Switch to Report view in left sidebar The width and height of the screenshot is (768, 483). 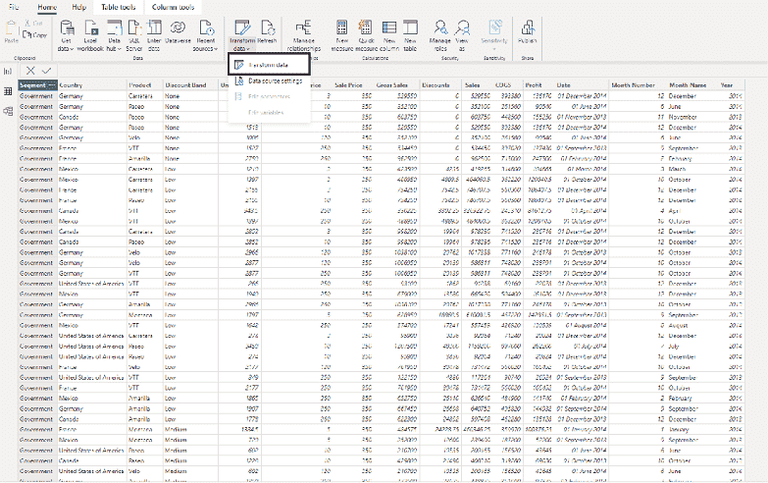[8, 70]
